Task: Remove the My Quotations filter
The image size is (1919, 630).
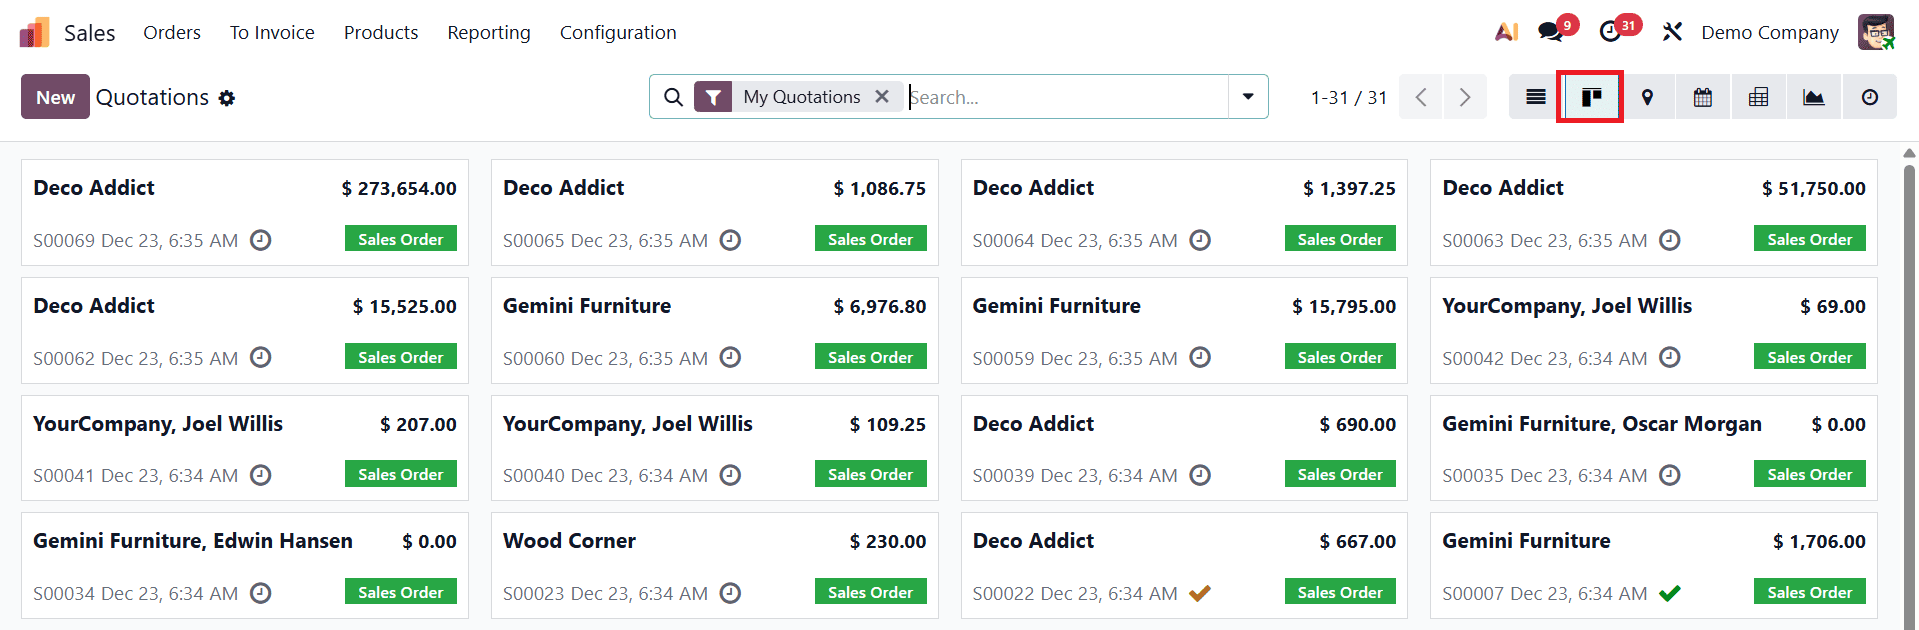Action: click(x=882, y=96)
